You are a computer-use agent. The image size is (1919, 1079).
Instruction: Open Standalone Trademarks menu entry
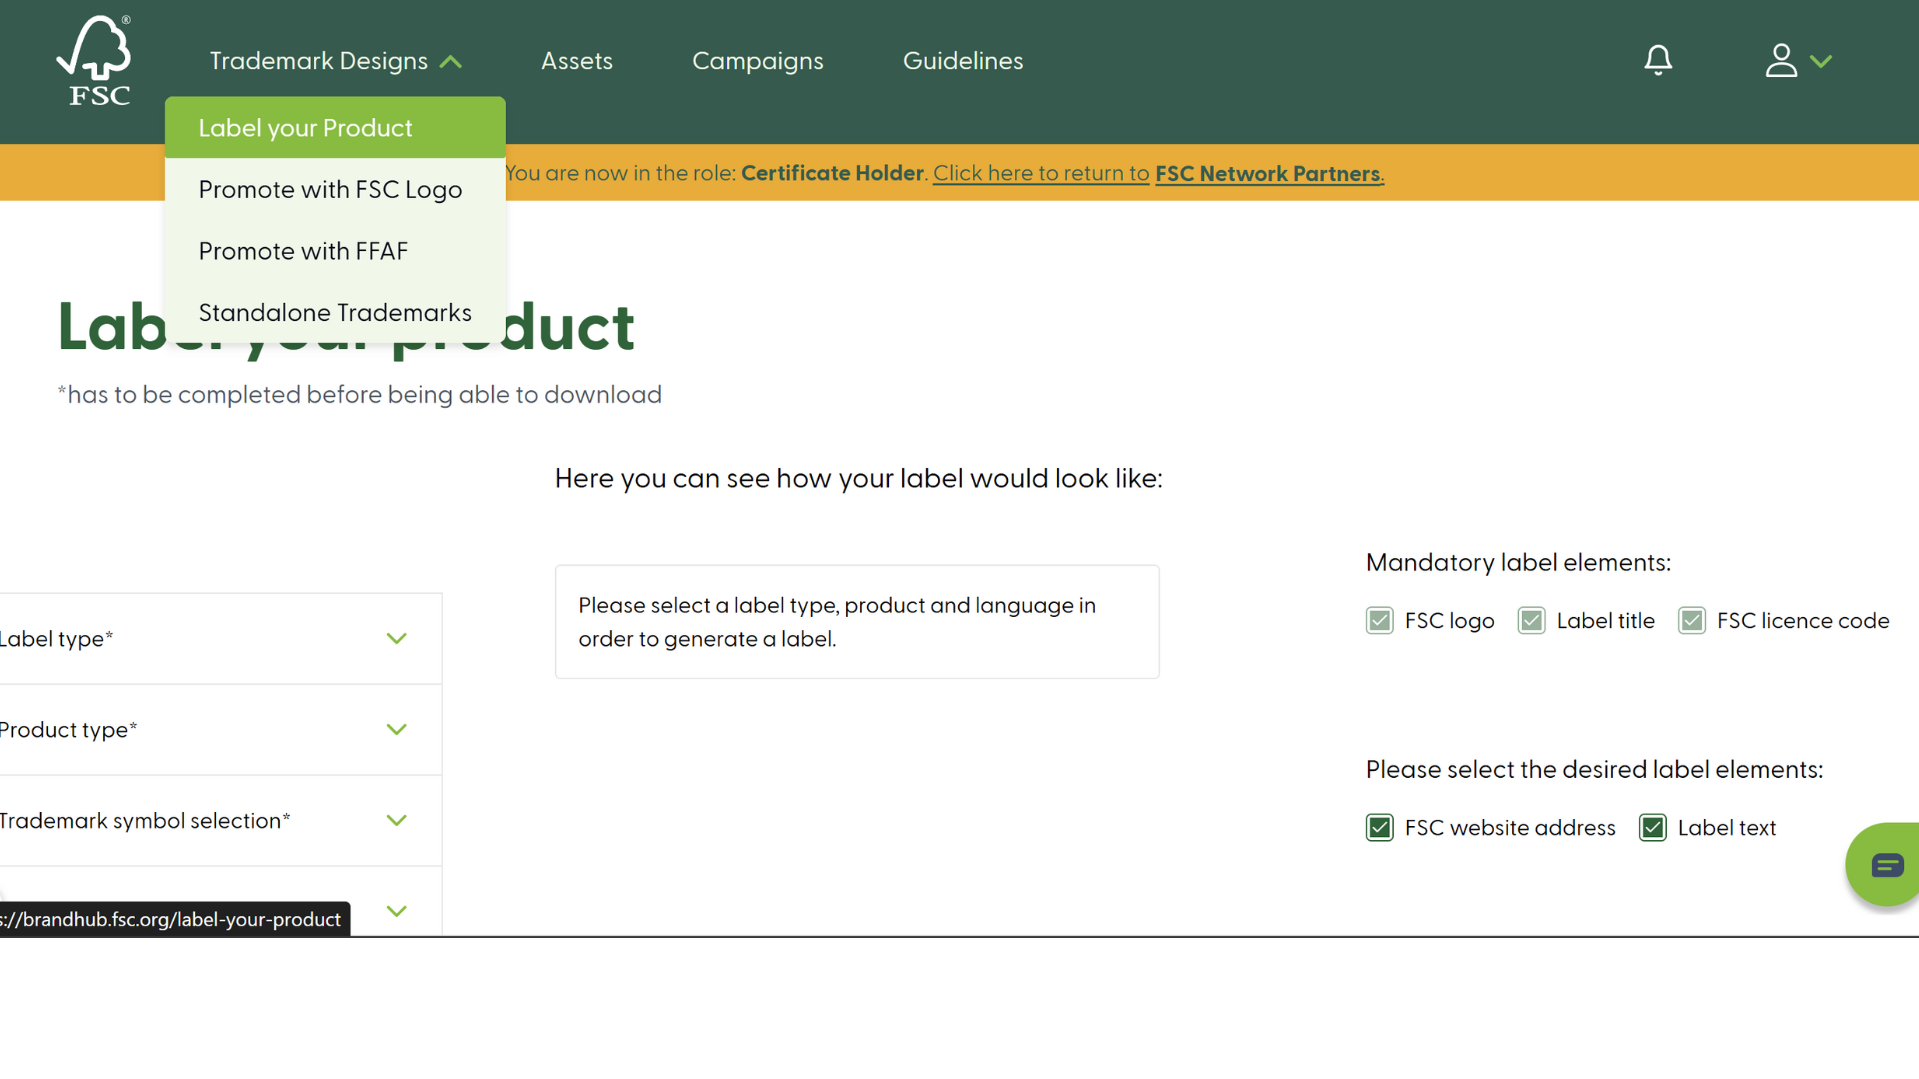(335, 313)
